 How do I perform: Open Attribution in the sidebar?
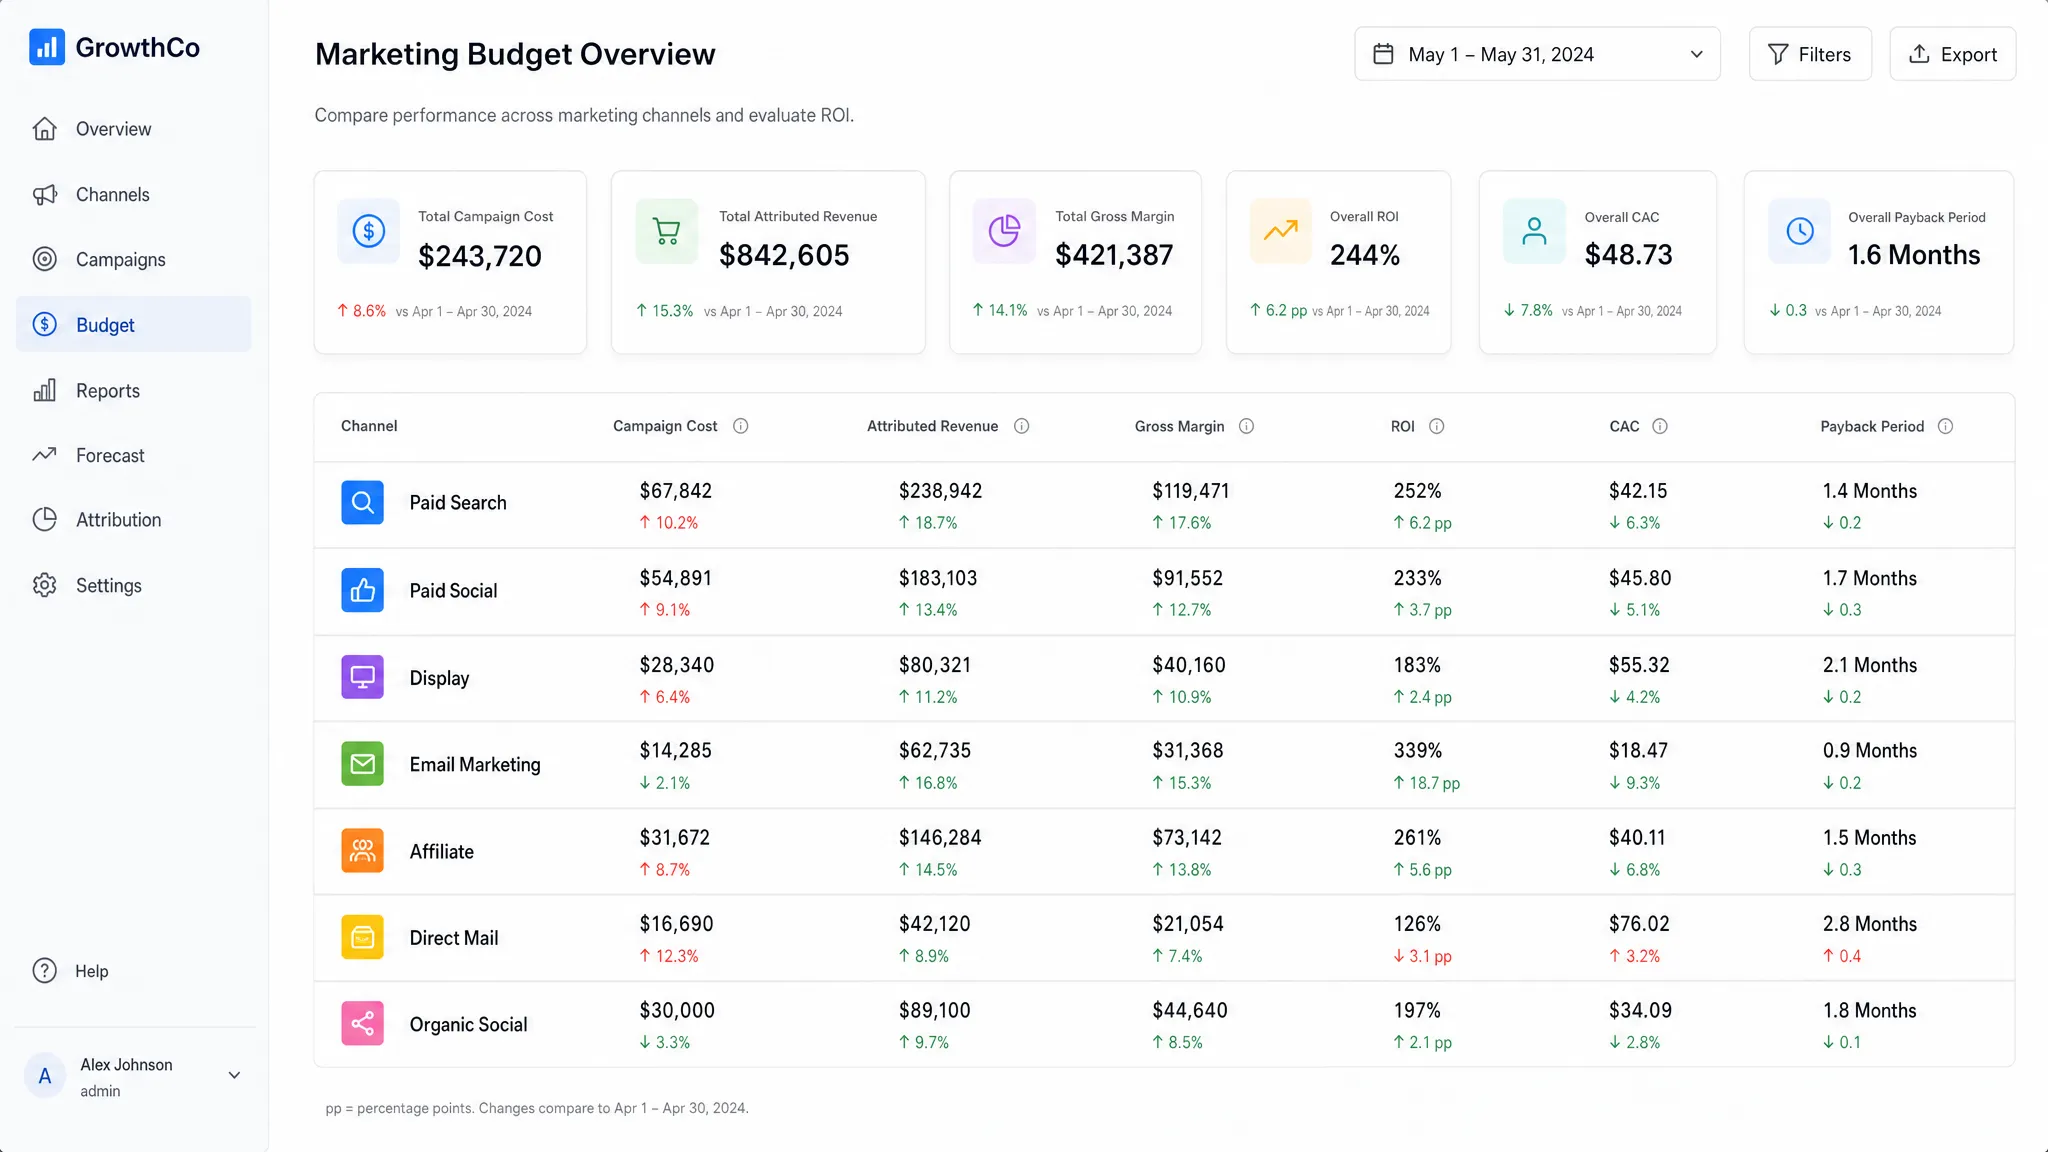click(133, 520)
